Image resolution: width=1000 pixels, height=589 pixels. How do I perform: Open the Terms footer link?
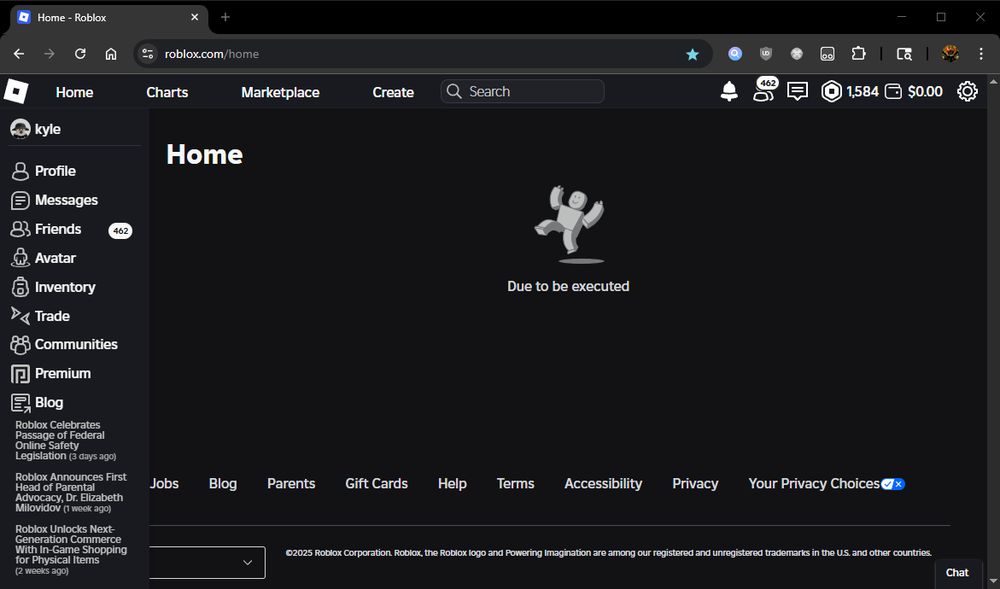pos(515,484)
